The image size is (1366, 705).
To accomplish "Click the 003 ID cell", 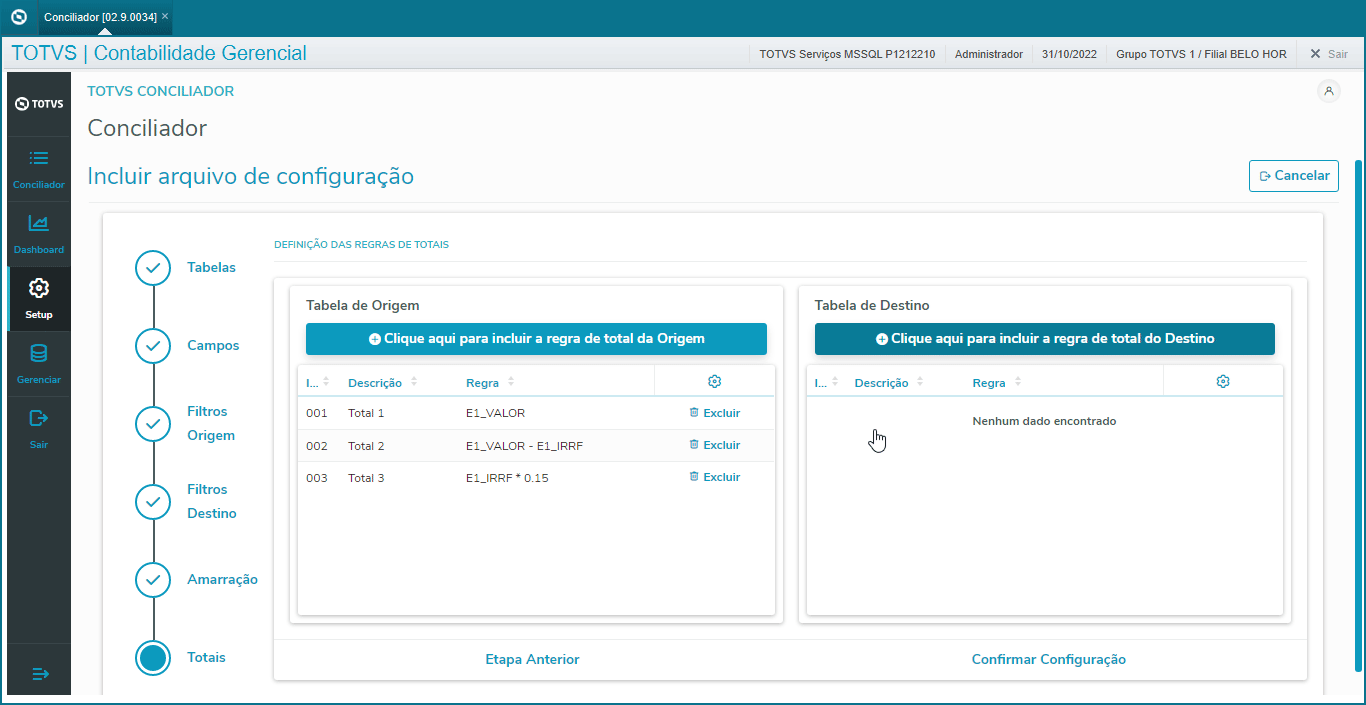I will click(x=317, y=478).
